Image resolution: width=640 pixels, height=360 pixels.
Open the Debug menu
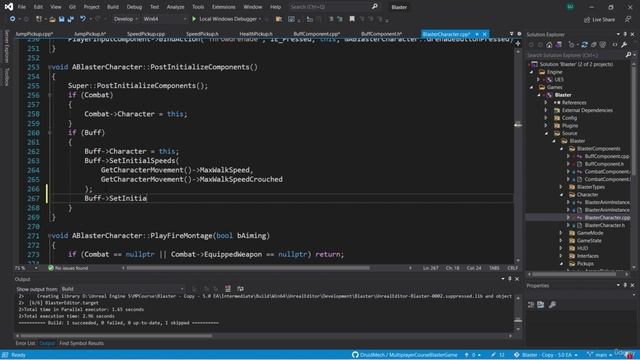coord(134,7)
